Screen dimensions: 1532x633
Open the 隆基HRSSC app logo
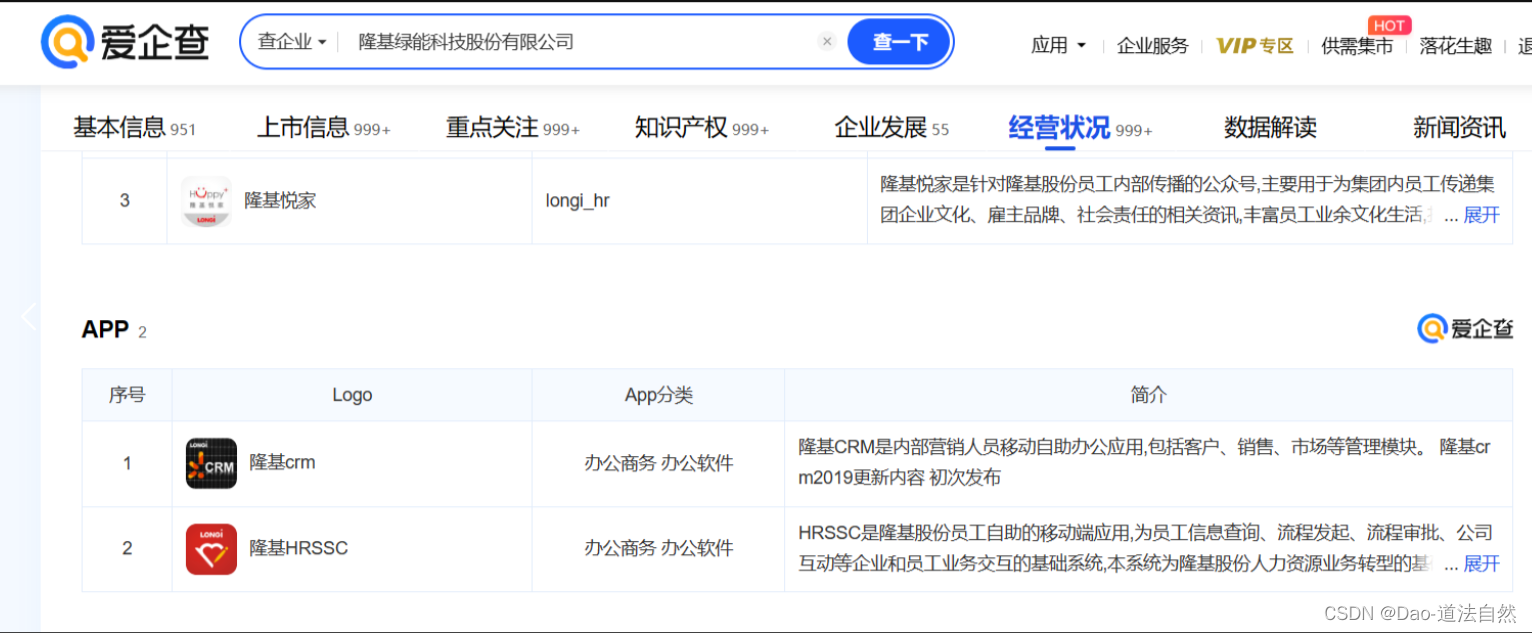[211, 549]
